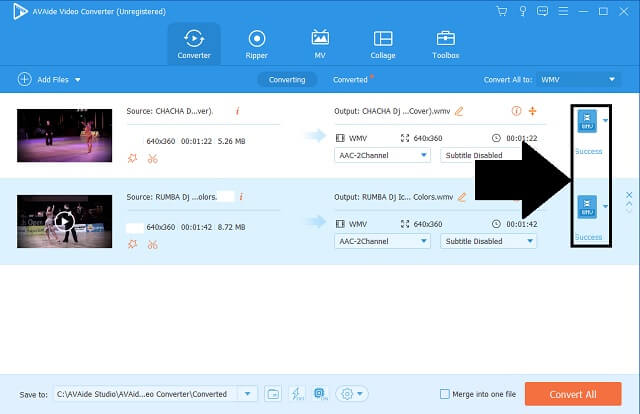Image resolution: width=640 pixels, height=414 pixels.
Task: Enable Merge into one file checkbox
Action: (444, 394)
